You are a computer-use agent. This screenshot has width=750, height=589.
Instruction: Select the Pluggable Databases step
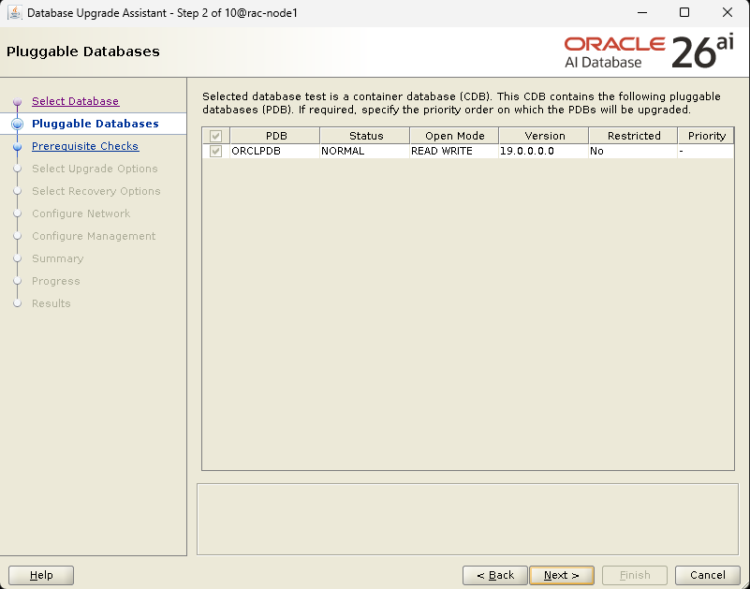95,123
